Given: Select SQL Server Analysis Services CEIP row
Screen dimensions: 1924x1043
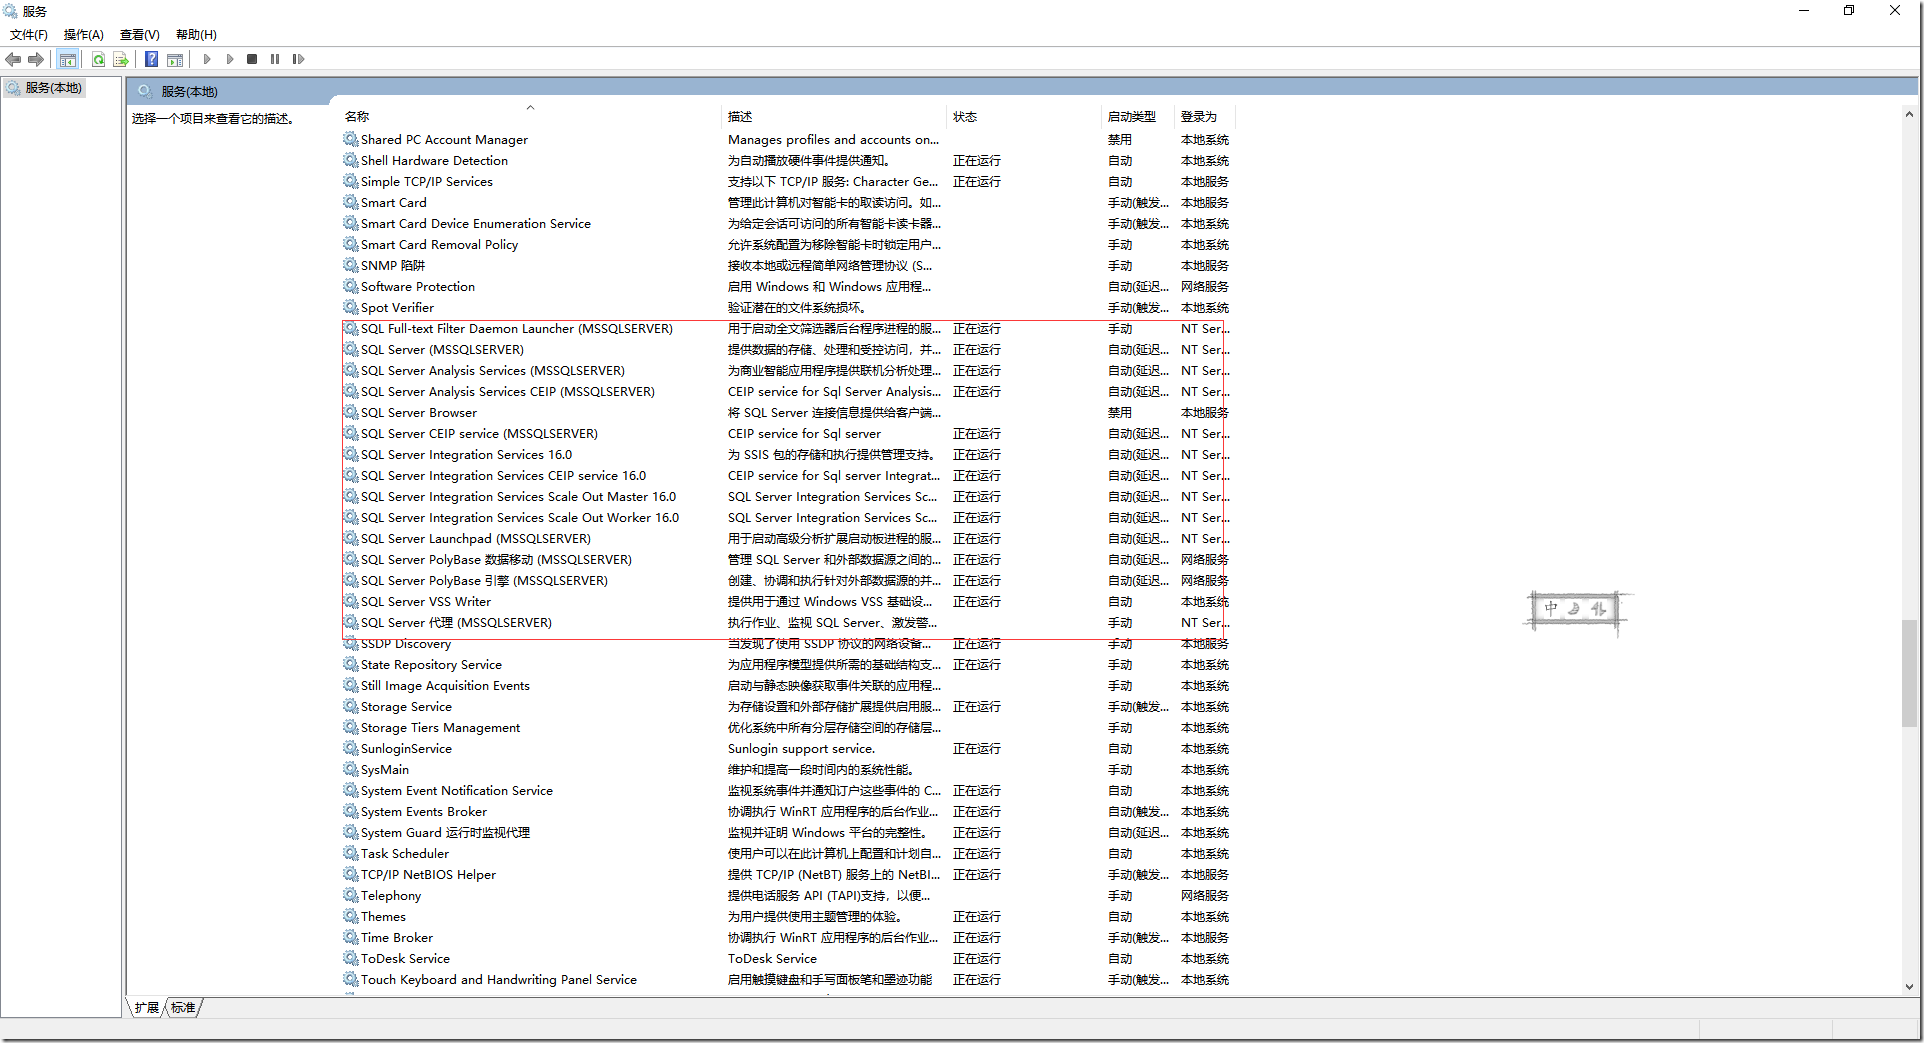Looking at the screenshot, I should tap(786, 391).
